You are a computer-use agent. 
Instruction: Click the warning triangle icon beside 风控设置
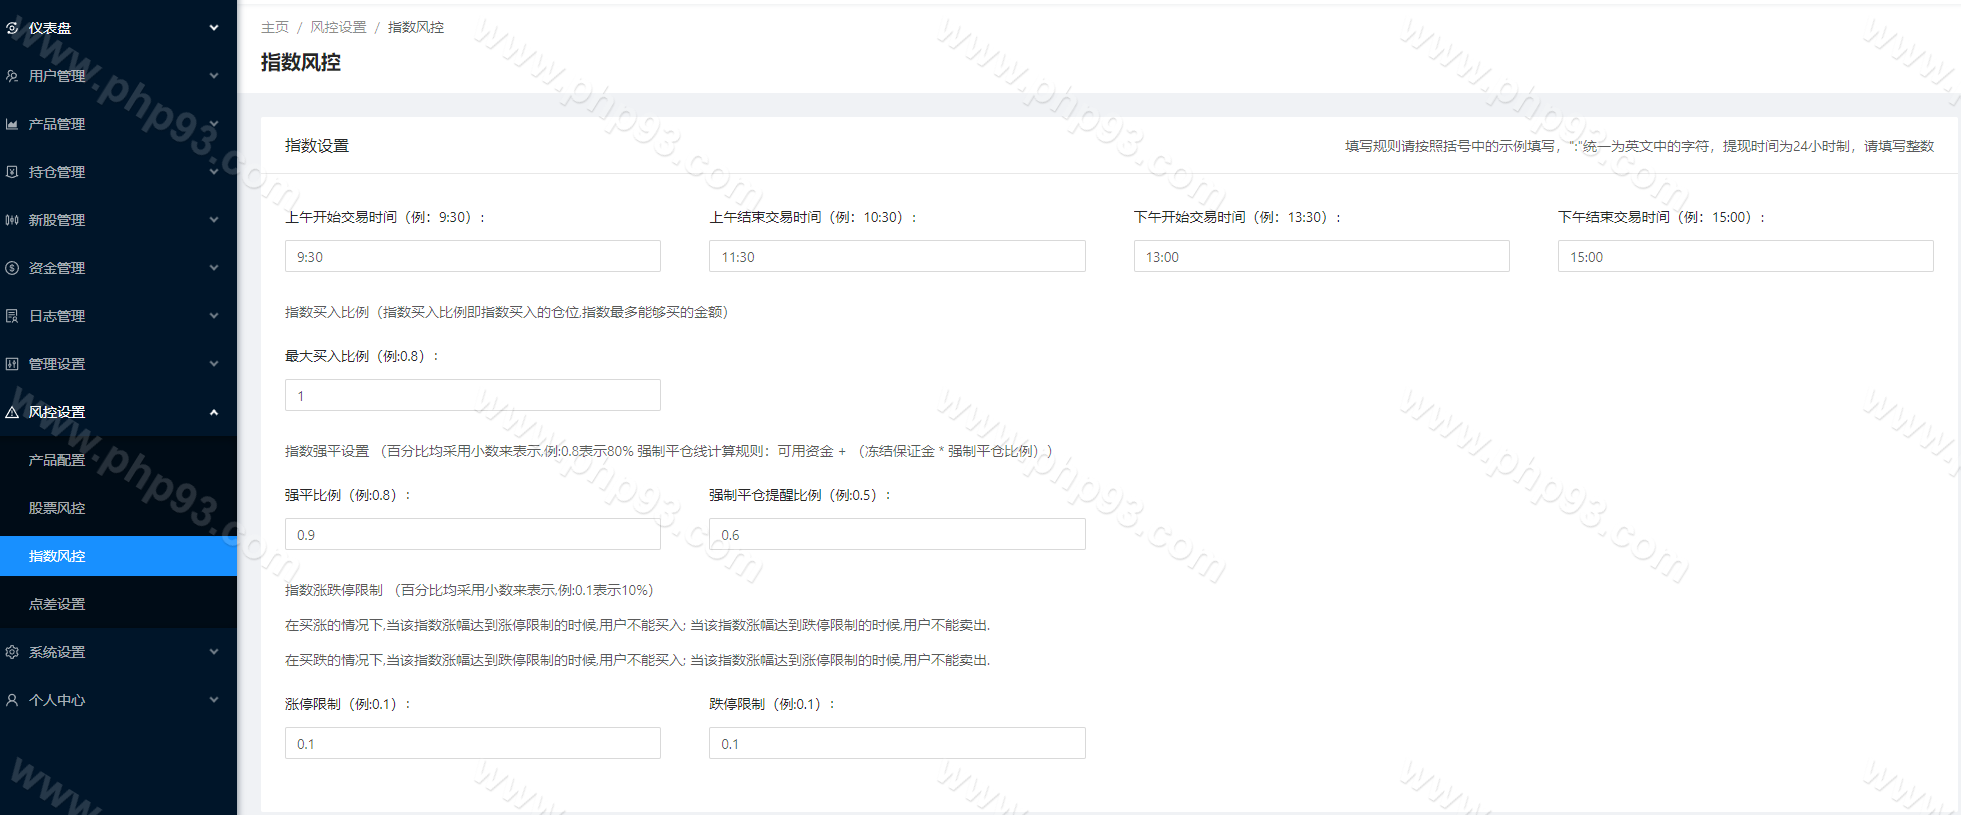point(12,412)
